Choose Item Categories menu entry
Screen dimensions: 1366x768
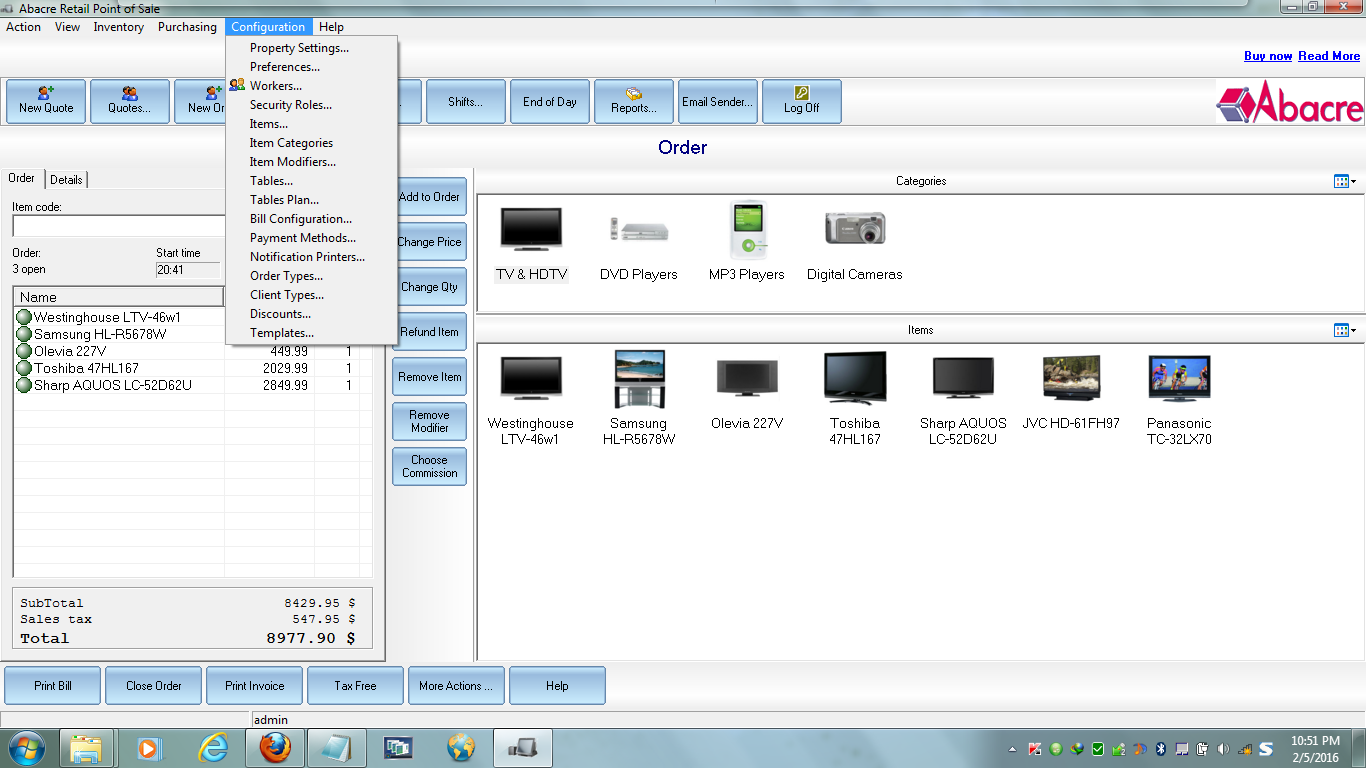pyautogui.click(x=312, y=143)
